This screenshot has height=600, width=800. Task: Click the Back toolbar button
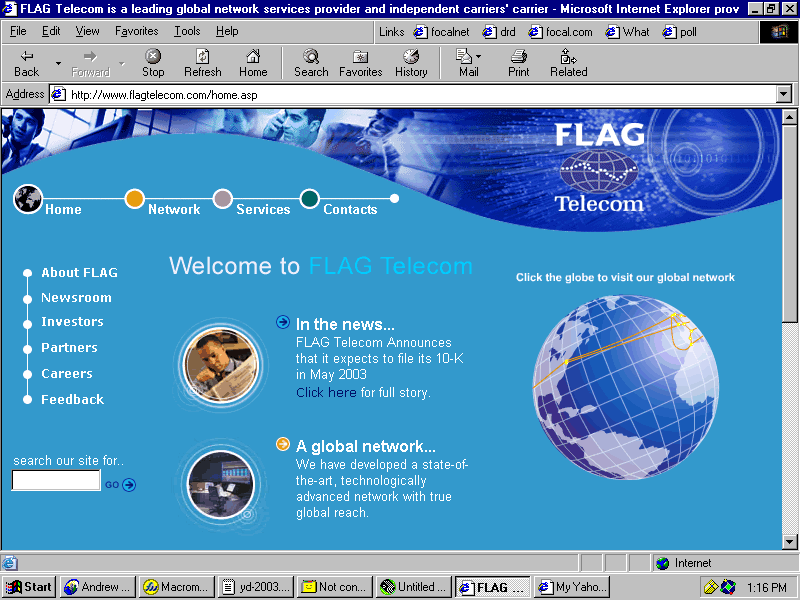click(x=27, y=63)
